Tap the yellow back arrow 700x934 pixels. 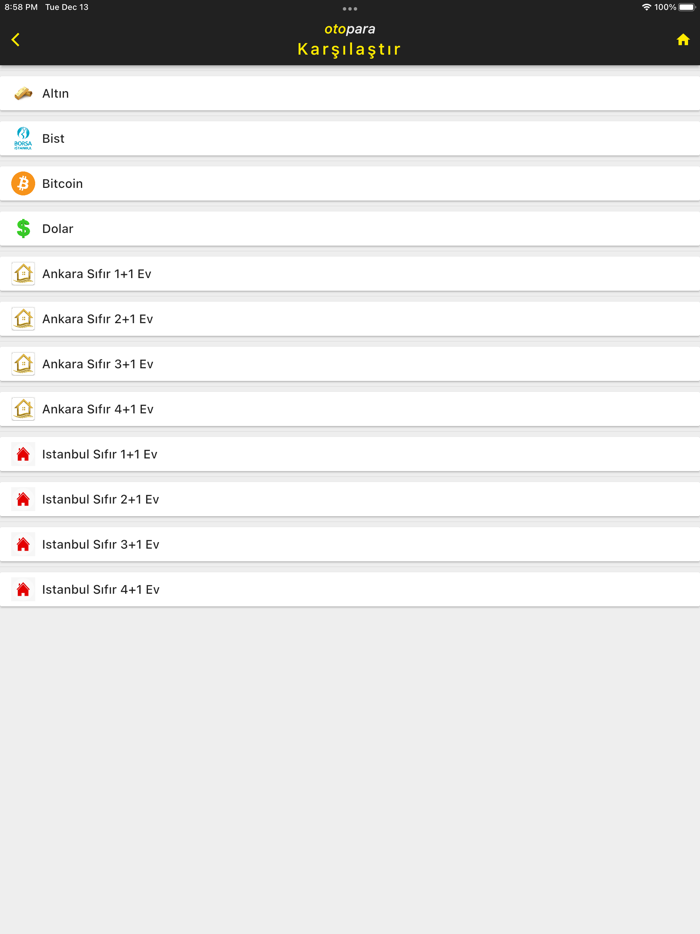tap(16, 39)
